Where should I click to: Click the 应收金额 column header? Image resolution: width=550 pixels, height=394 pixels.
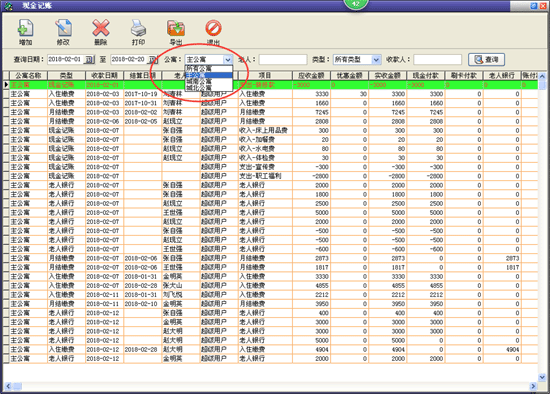pos(311,75)
